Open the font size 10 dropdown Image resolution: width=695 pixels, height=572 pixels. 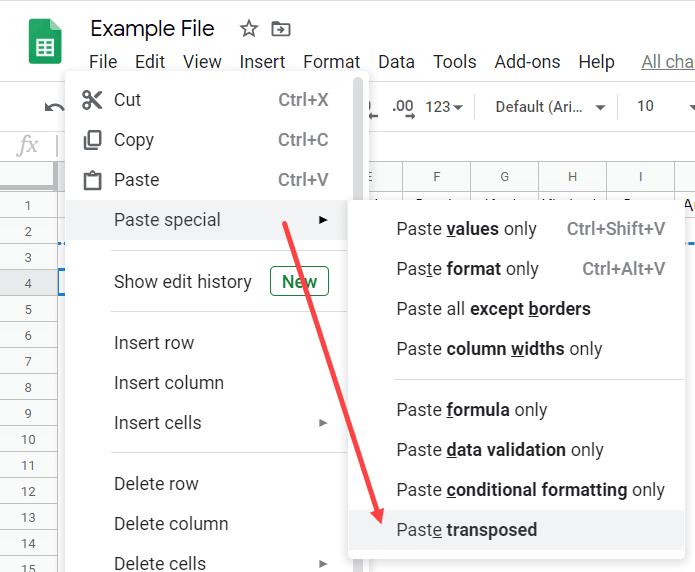[x=665, y=106]
